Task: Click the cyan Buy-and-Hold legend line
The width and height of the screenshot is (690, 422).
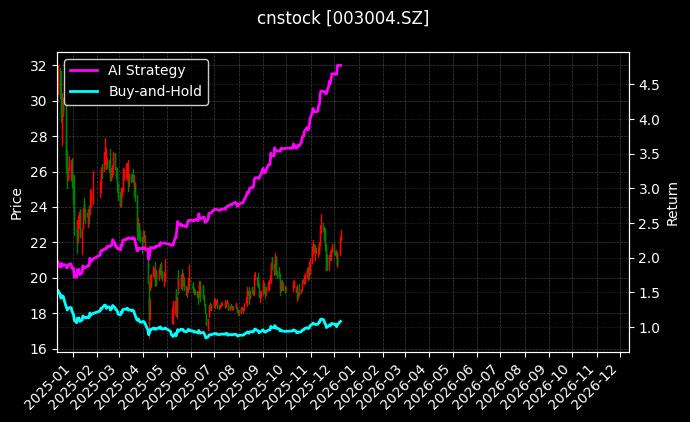Action: [84, 91]
